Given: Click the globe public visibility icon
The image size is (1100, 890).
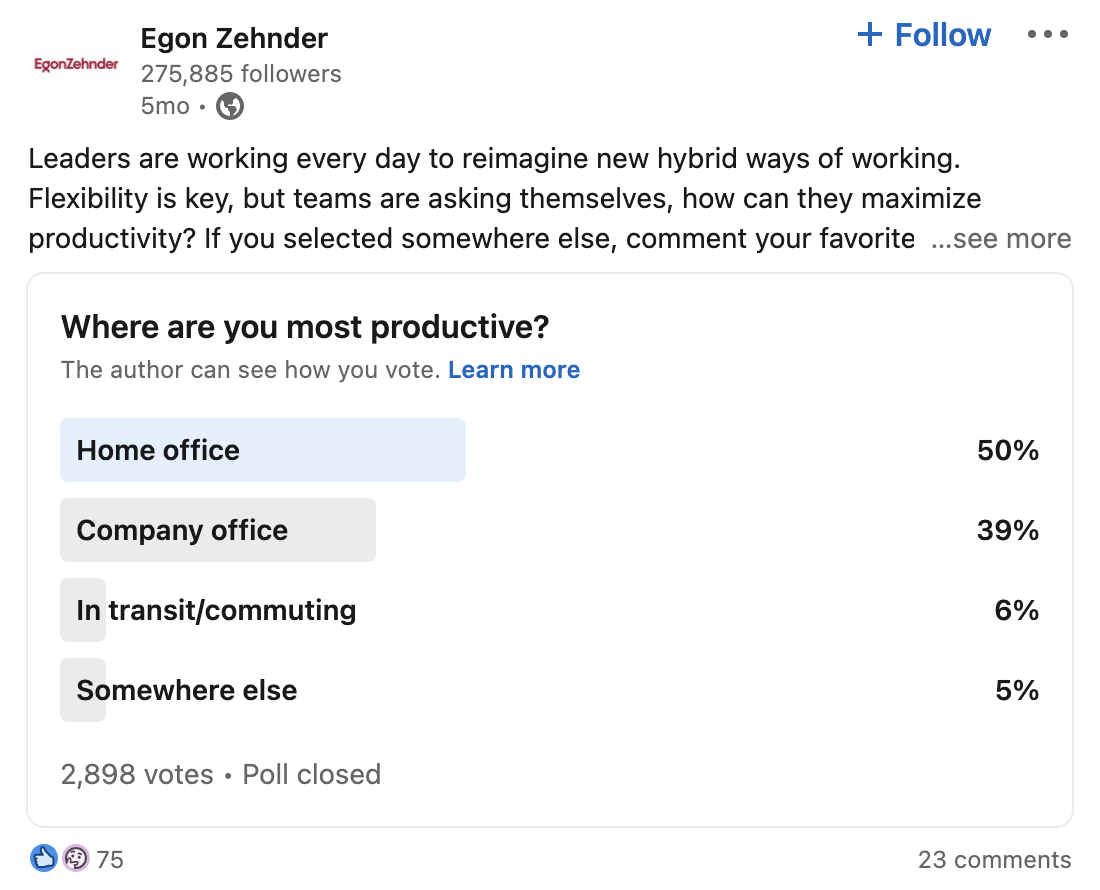Looking at the screenshot, I should point(230,107).
